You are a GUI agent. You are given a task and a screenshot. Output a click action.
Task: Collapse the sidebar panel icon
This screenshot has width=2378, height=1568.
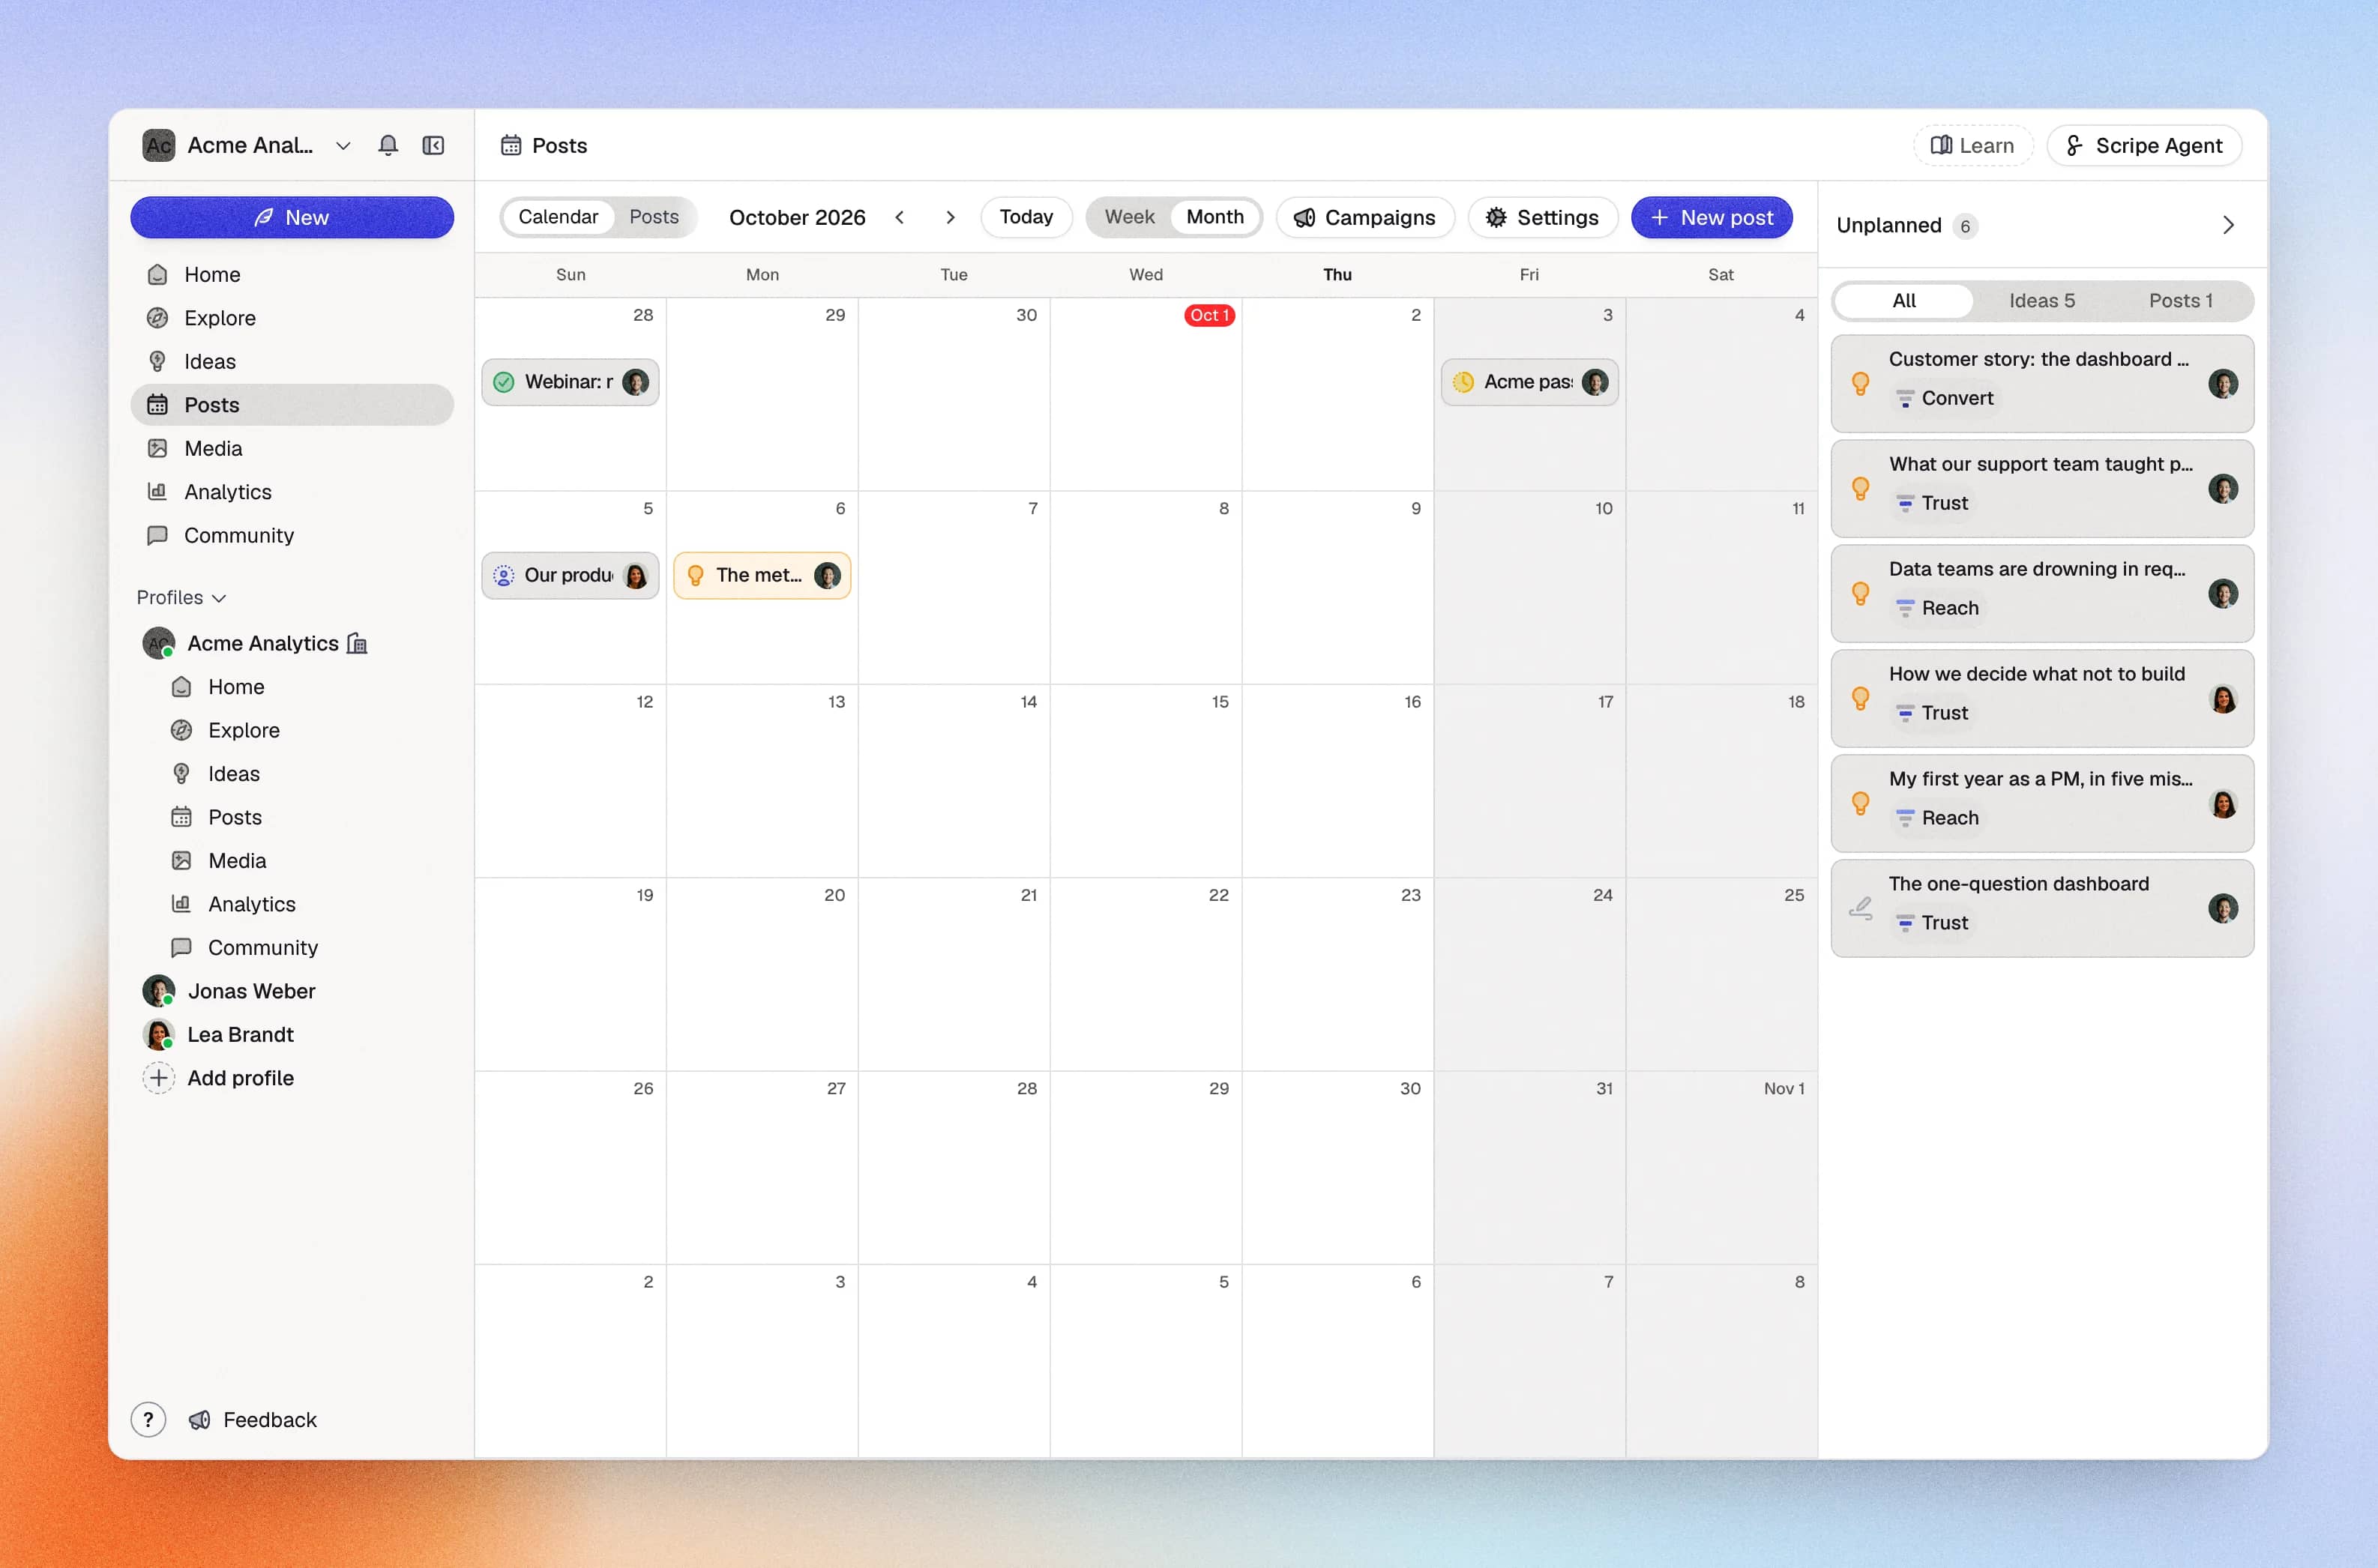pyautogui.click(x=433, y=145)
